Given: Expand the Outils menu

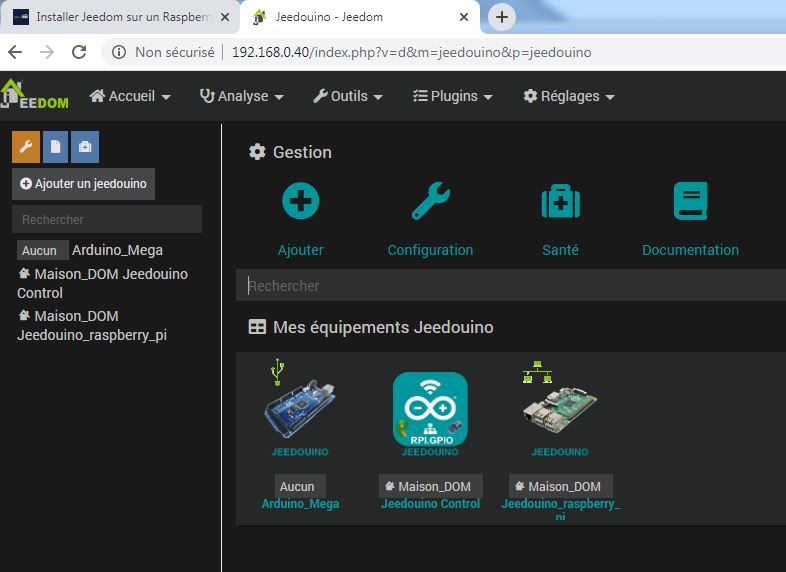Looking at the screenshot, I should coord(348,96).
